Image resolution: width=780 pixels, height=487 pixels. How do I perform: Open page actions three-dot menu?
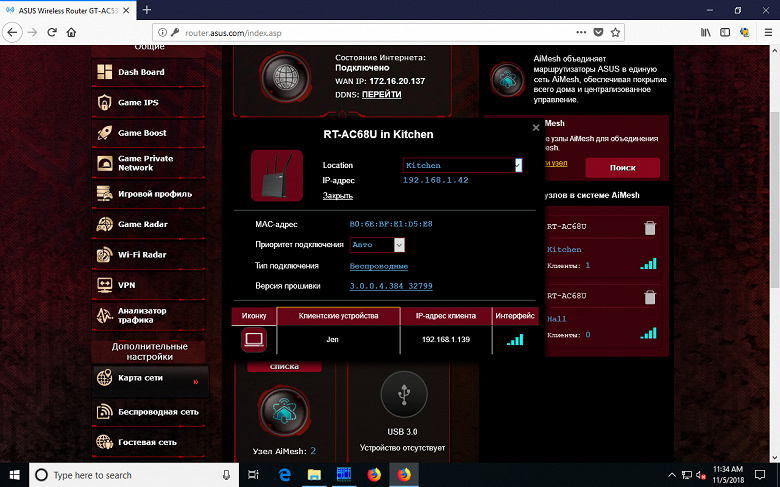[x=581, y=32]
